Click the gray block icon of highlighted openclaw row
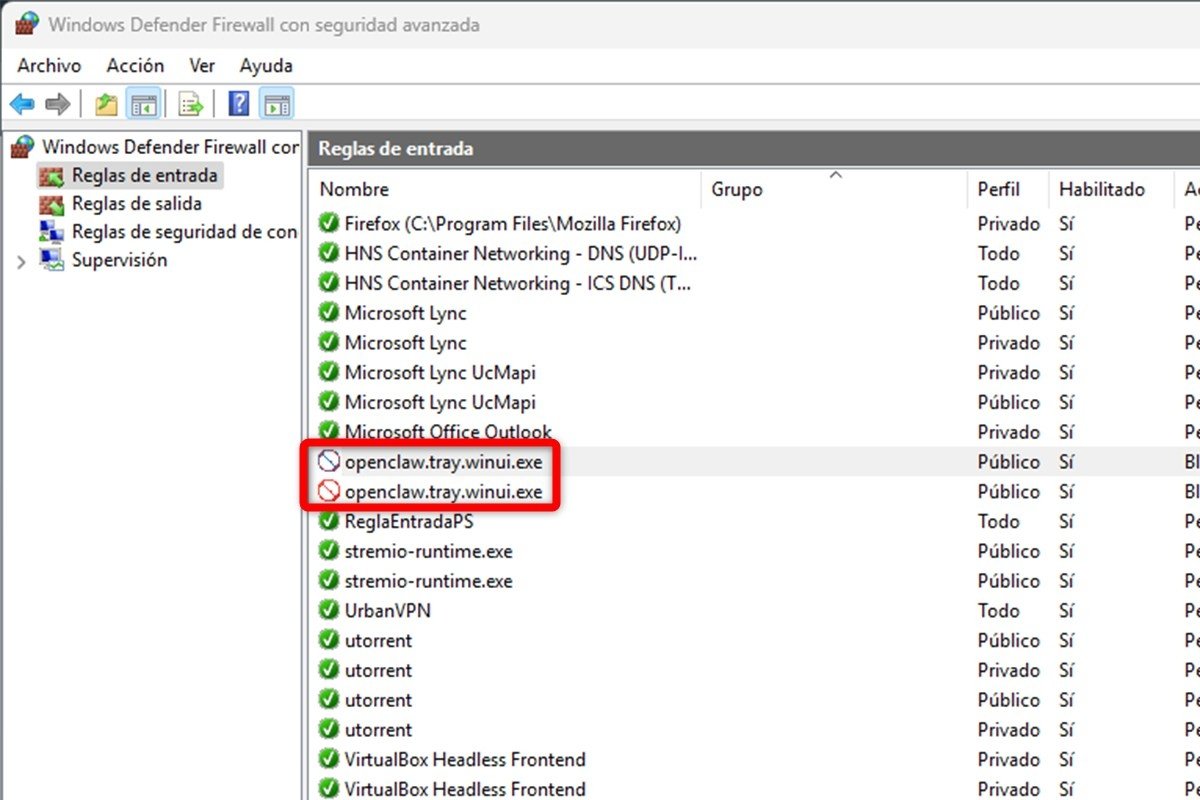The image size is (1200, 800). point(328,461)
